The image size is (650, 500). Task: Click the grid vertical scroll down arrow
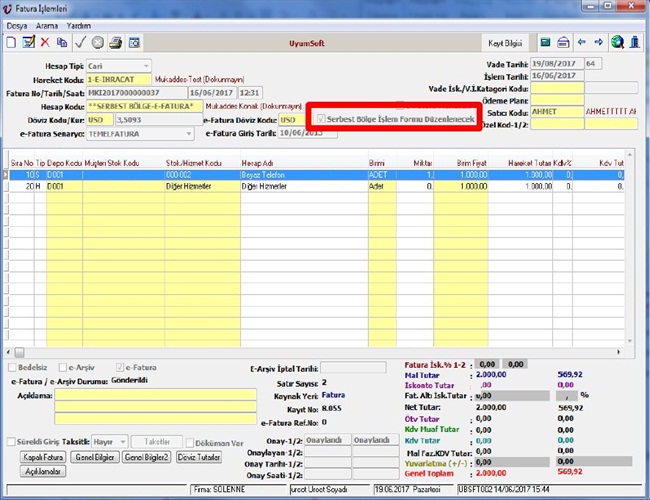630,342
